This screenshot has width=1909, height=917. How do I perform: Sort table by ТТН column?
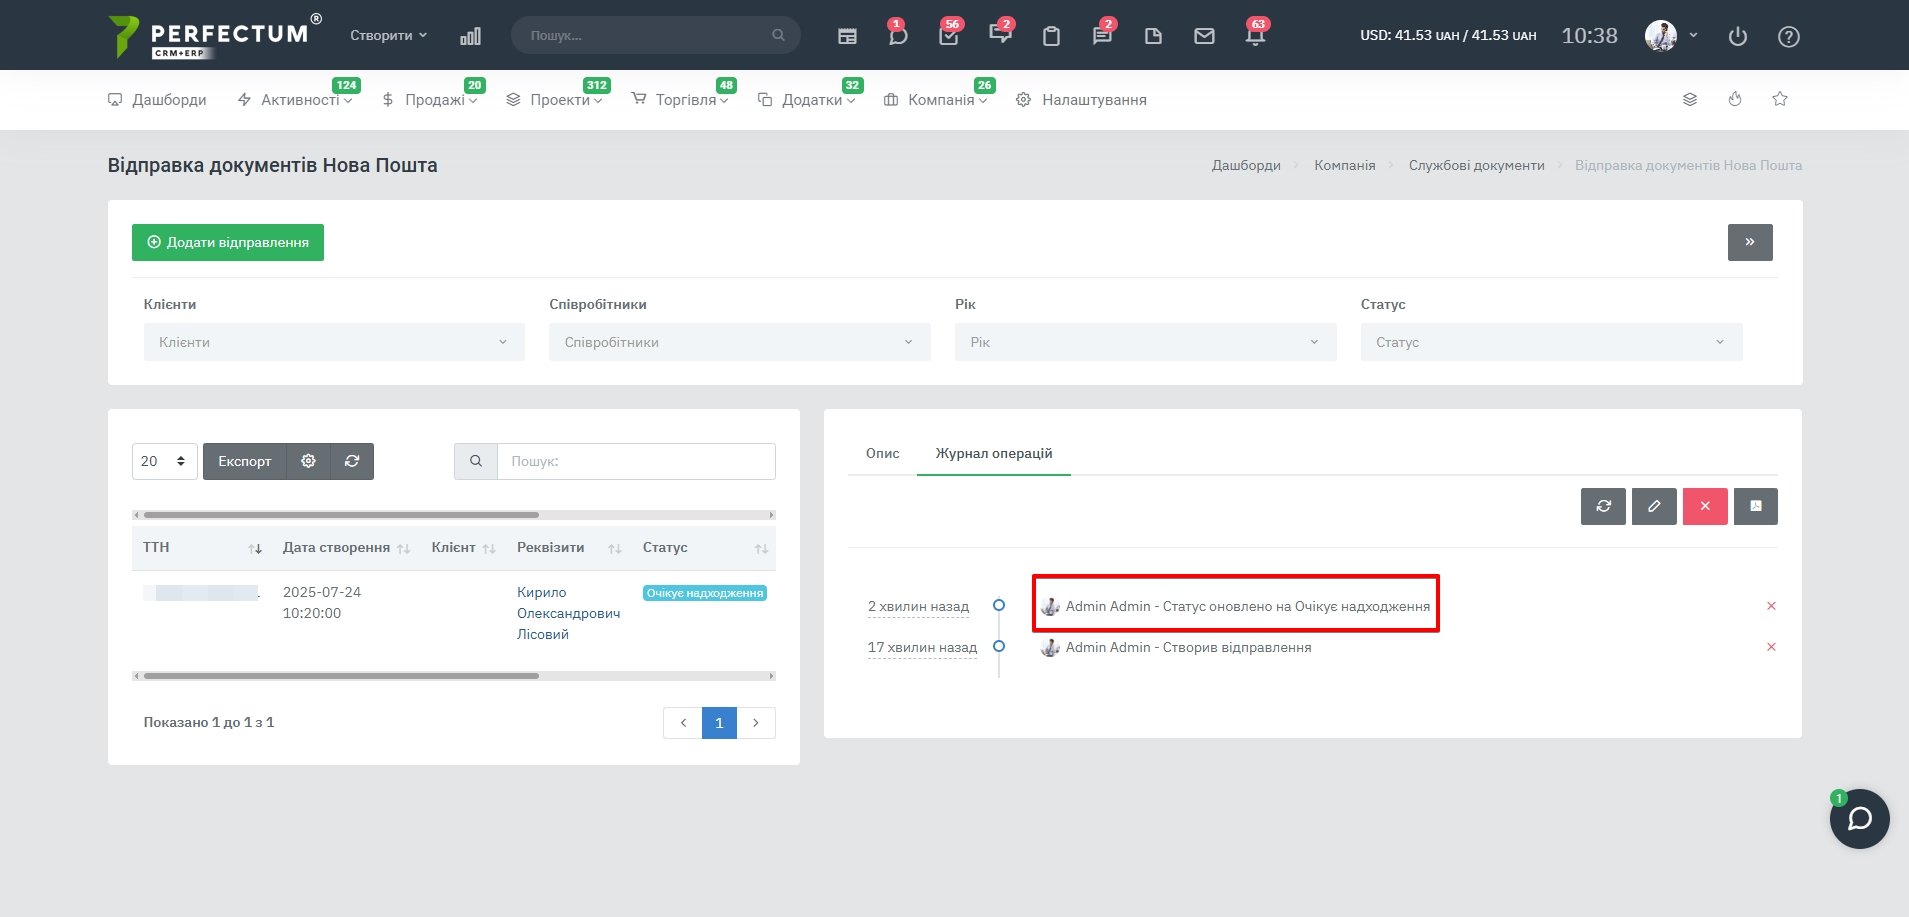tap(203, 548)
